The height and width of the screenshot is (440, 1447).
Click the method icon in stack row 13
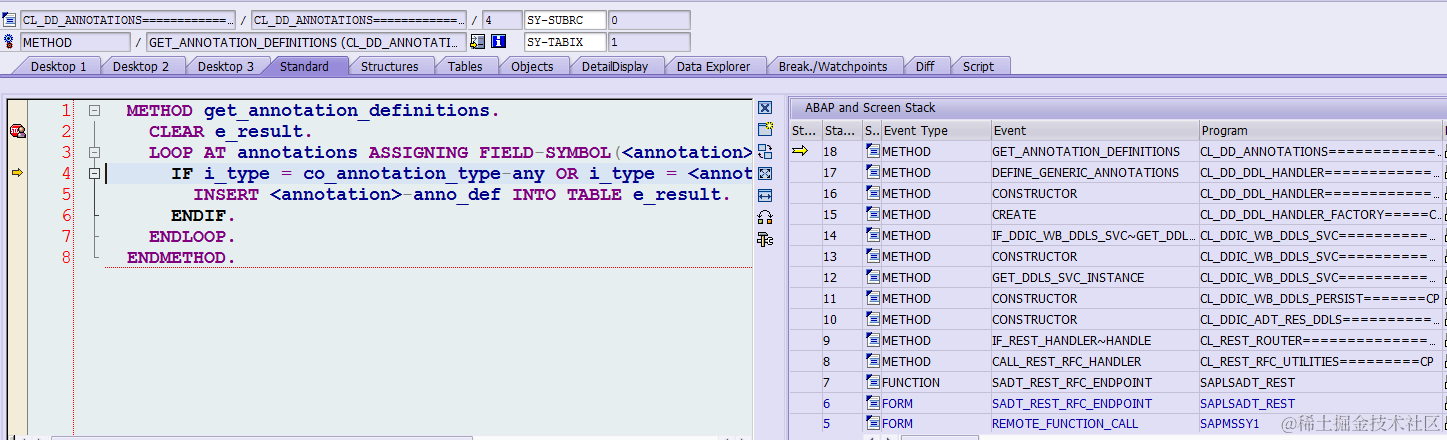[x=873, y=257]
